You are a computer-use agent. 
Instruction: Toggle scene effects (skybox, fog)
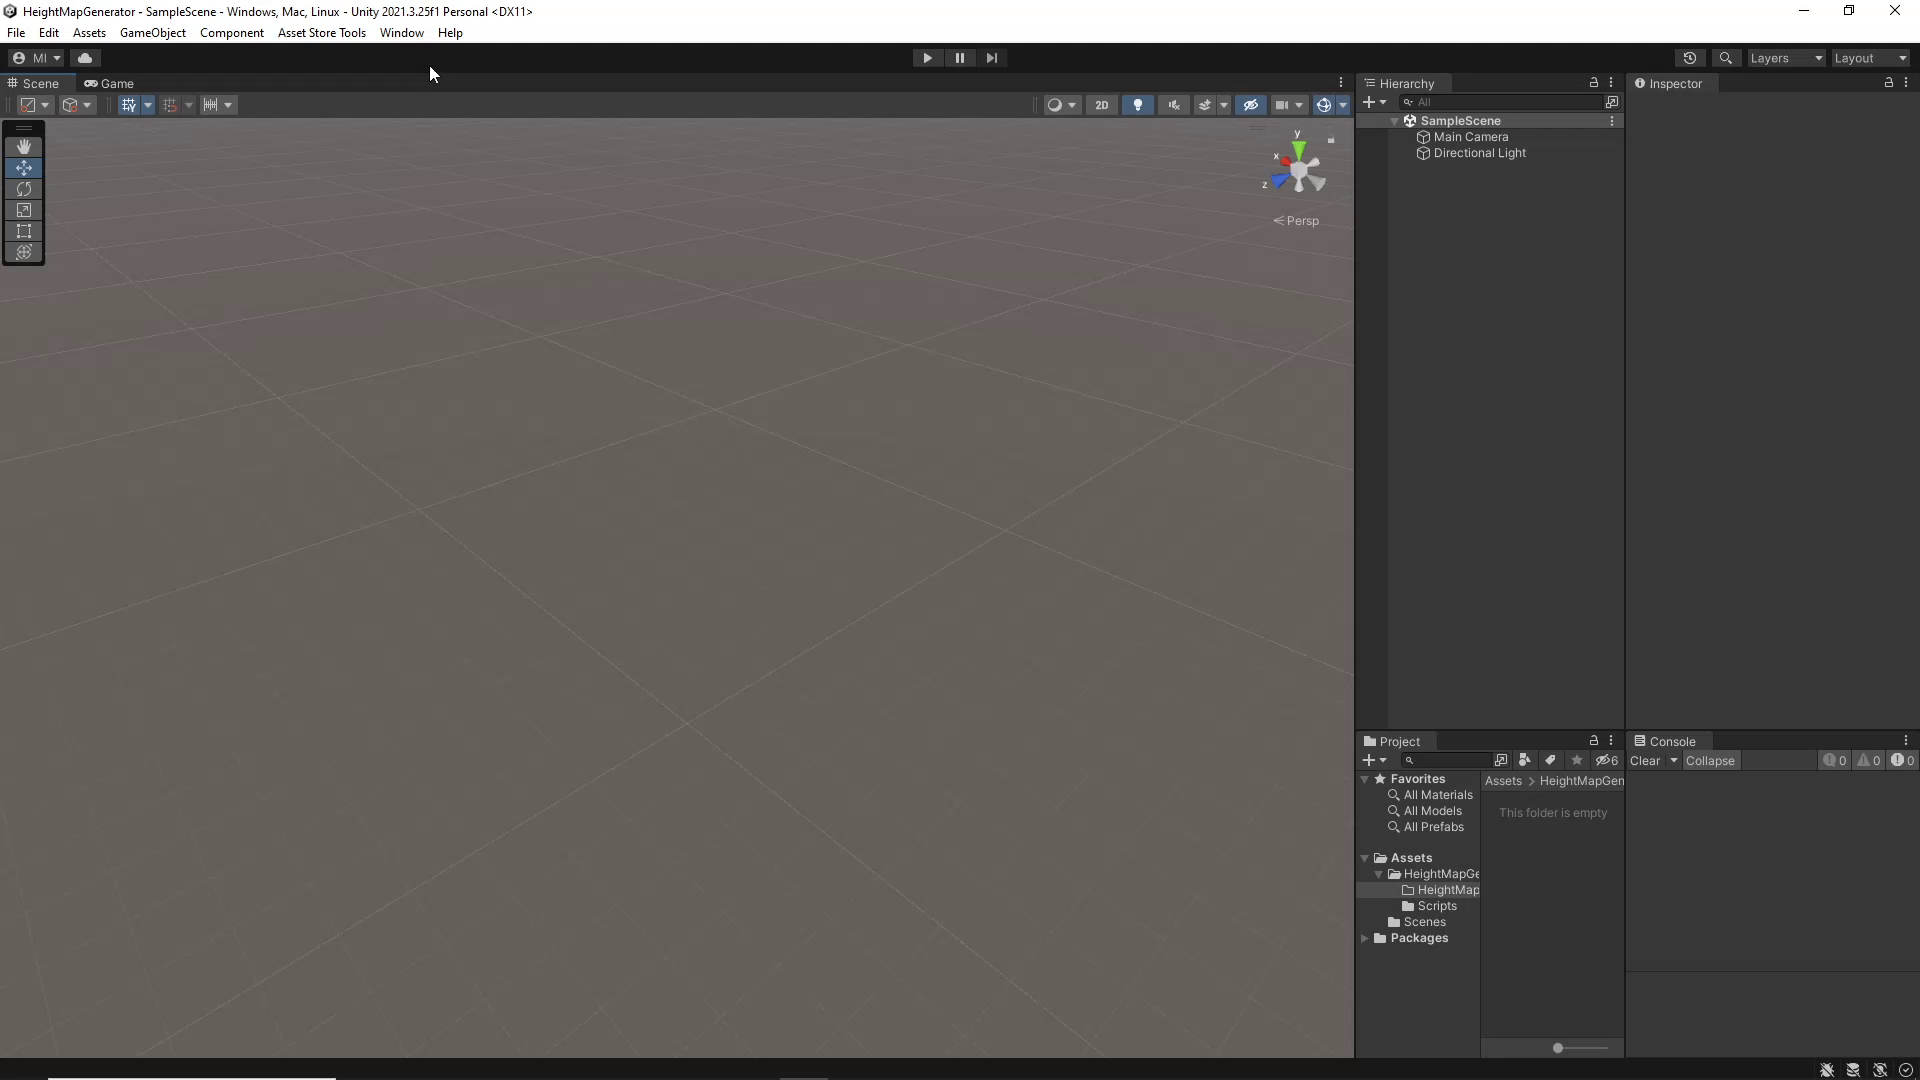click(x=1204, y=105)
